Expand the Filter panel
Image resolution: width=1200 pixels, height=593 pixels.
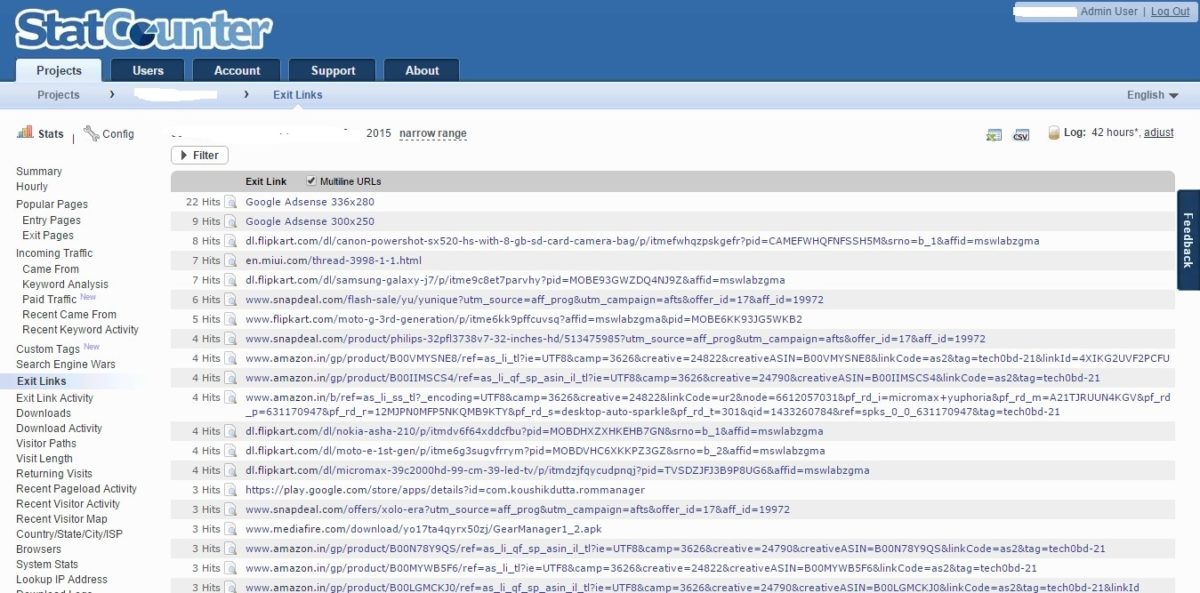coord(200,155)
